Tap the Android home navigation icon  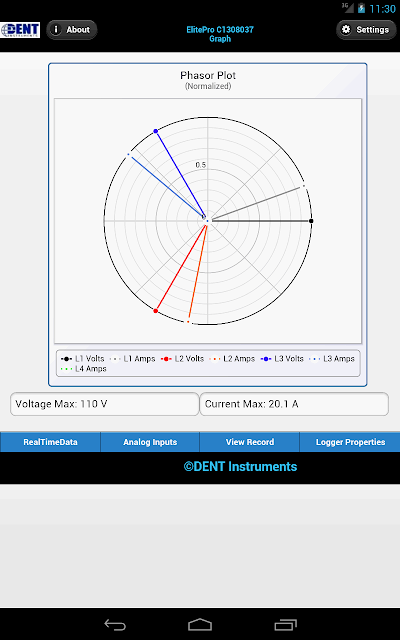[x=200, y=624]
